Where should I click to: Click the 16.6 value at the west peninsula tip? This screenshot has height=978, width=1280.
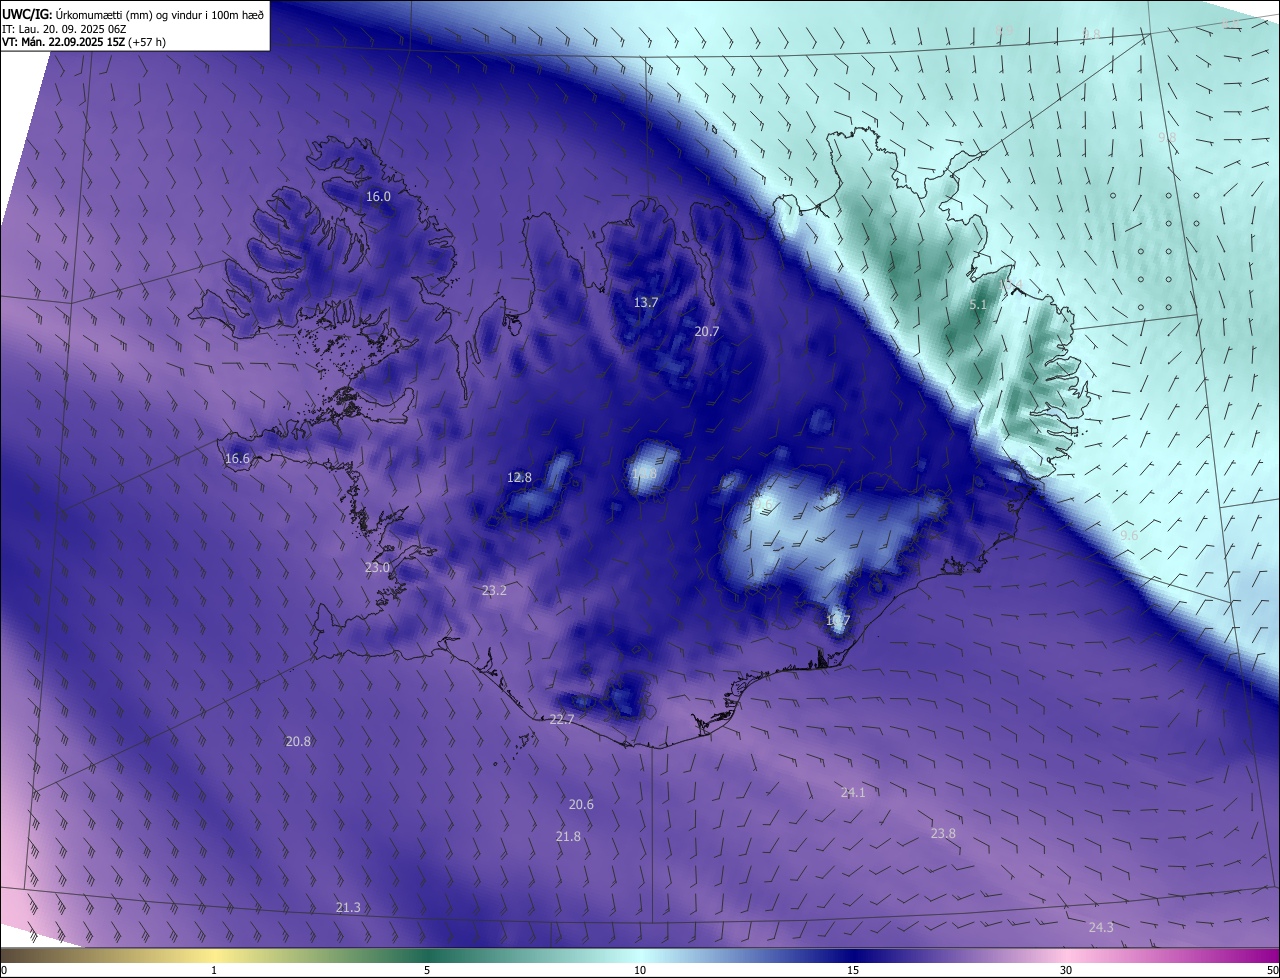coord(237,459)
